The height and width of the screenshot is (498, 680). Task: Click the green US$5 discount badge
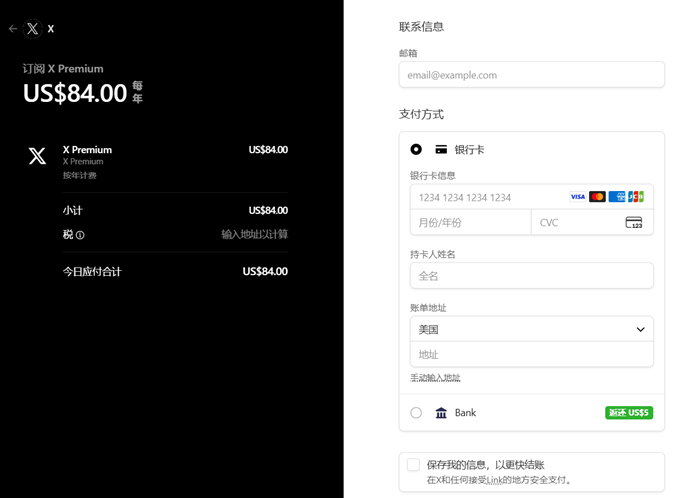click(x=628, y=413)
